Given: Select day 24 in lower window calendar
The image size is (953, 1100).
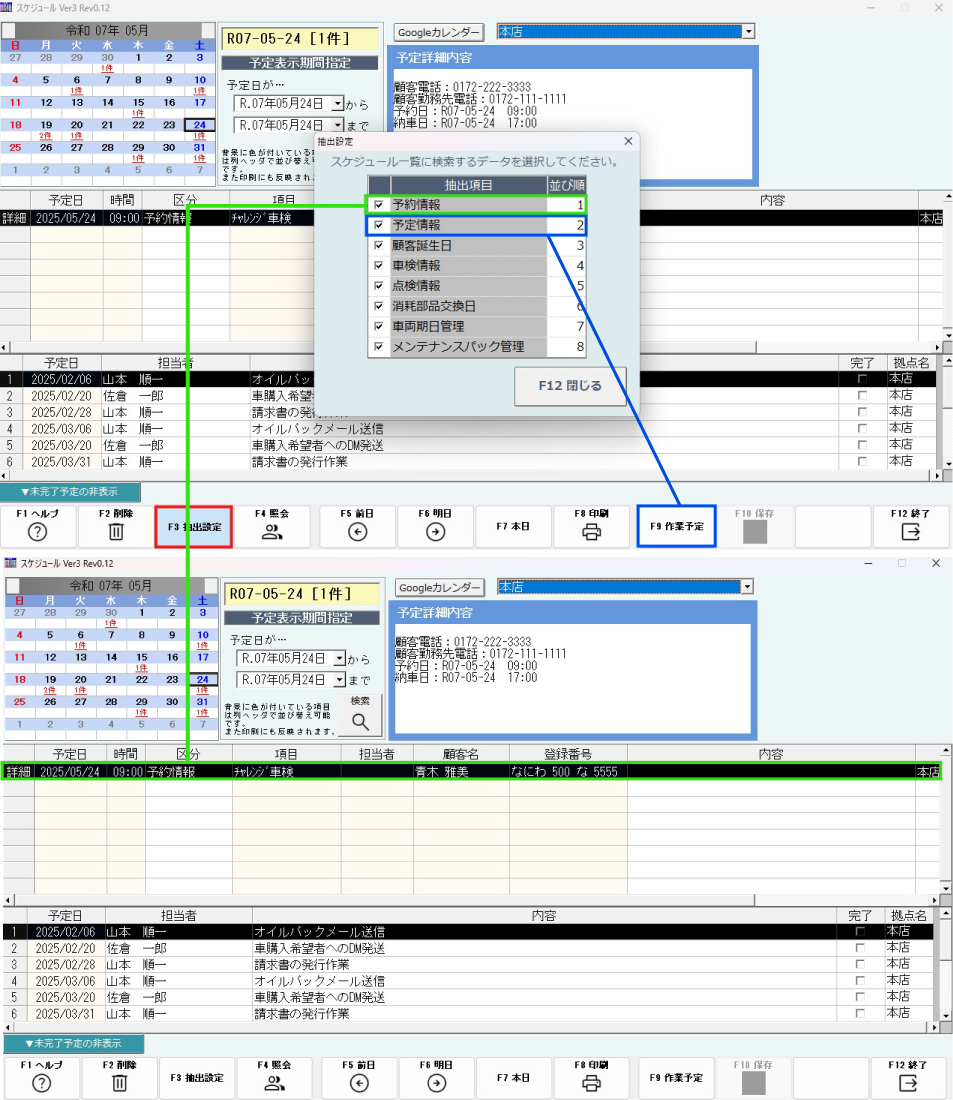Looking at the screenshot, I should tap(202, 680).
